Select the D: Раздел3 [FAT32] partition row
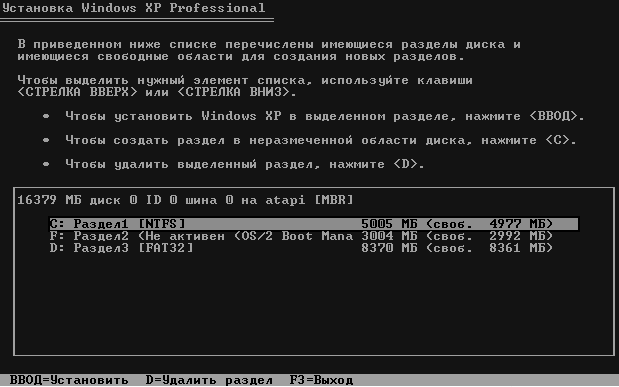Viewport: 619px width, 387px height. (301, 248)
